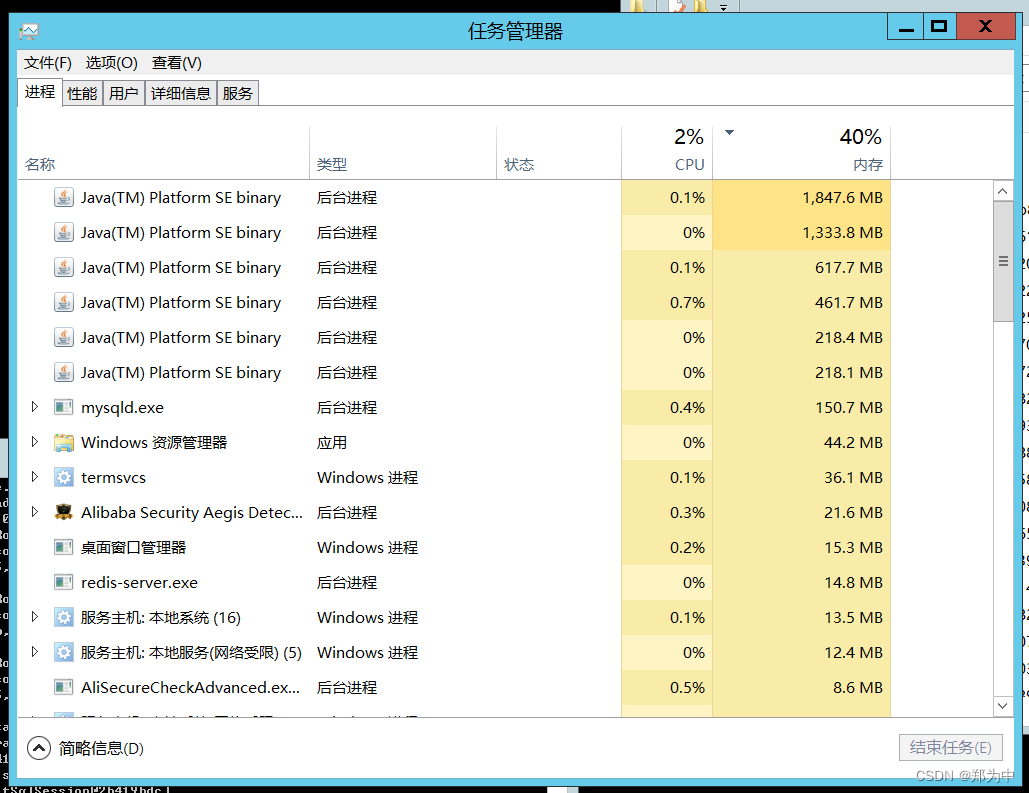Collapse to 简略信息 using the circle arrow icon
This screenshot has height=793, width=1029.
[39, 748]
